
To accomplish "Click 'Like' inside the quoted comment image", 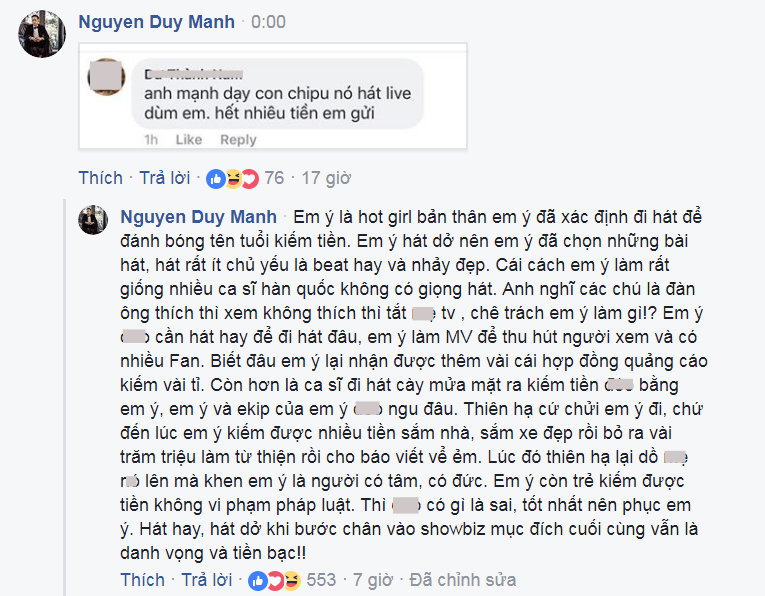I will (188, 139).
